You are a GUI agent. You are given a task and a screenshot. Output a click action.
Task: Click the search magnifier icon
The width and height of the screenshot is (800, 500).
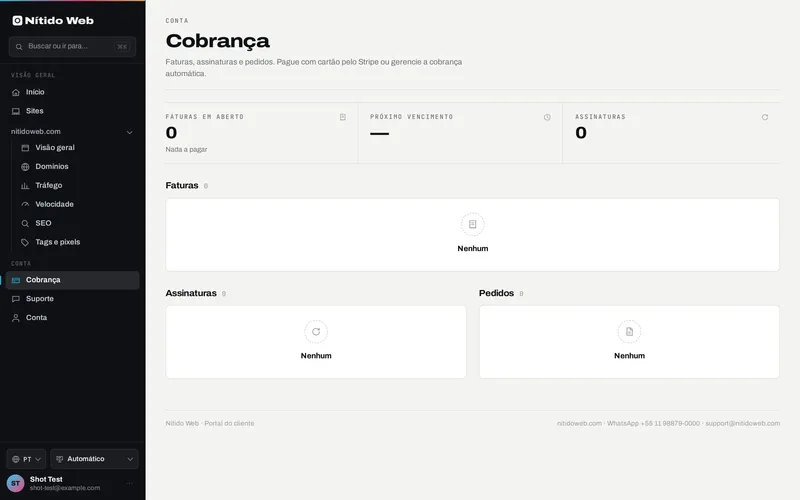[x=19, y=46]
